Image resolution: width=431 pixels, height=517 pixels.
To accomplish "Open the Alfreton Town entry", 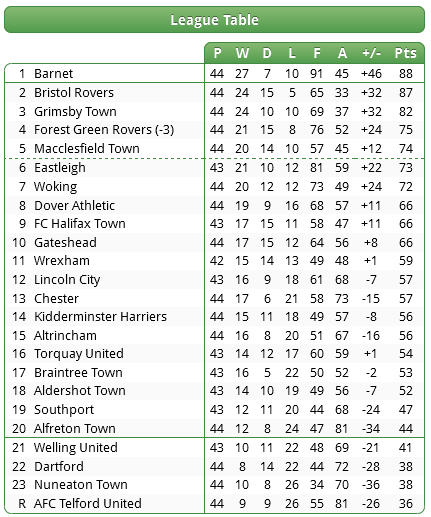I will 75,428.
